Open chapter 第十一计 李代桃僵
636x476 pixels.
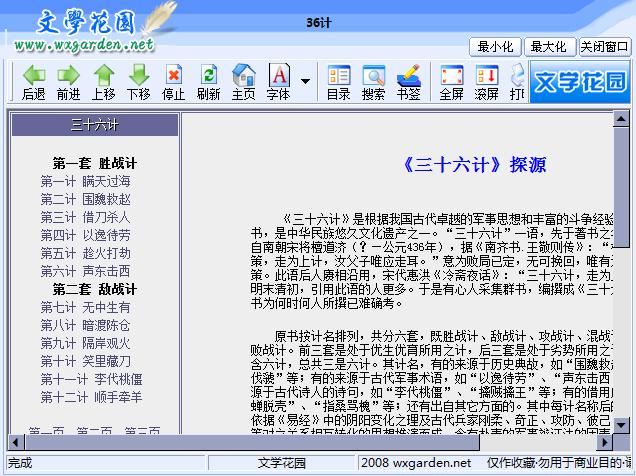(91, 379)
